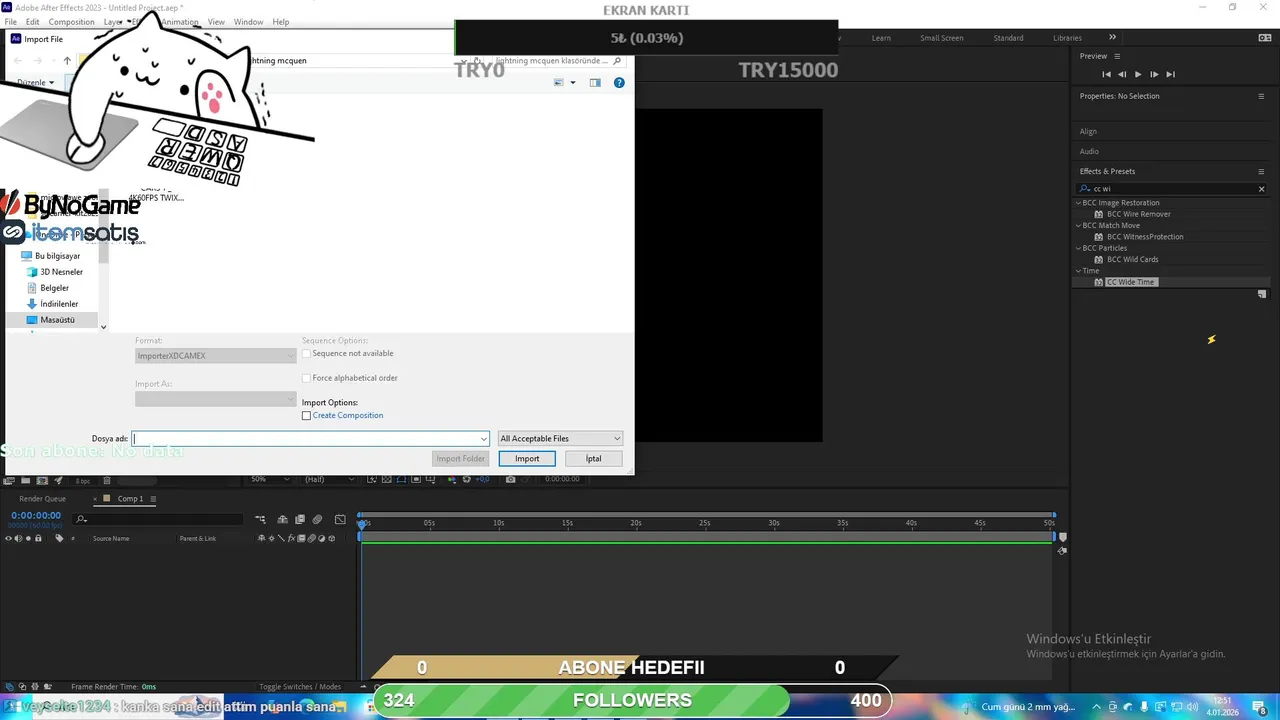Go up one folder level arrow
Viewport: 1280px width, 720px height.
(x=67, y=61)
